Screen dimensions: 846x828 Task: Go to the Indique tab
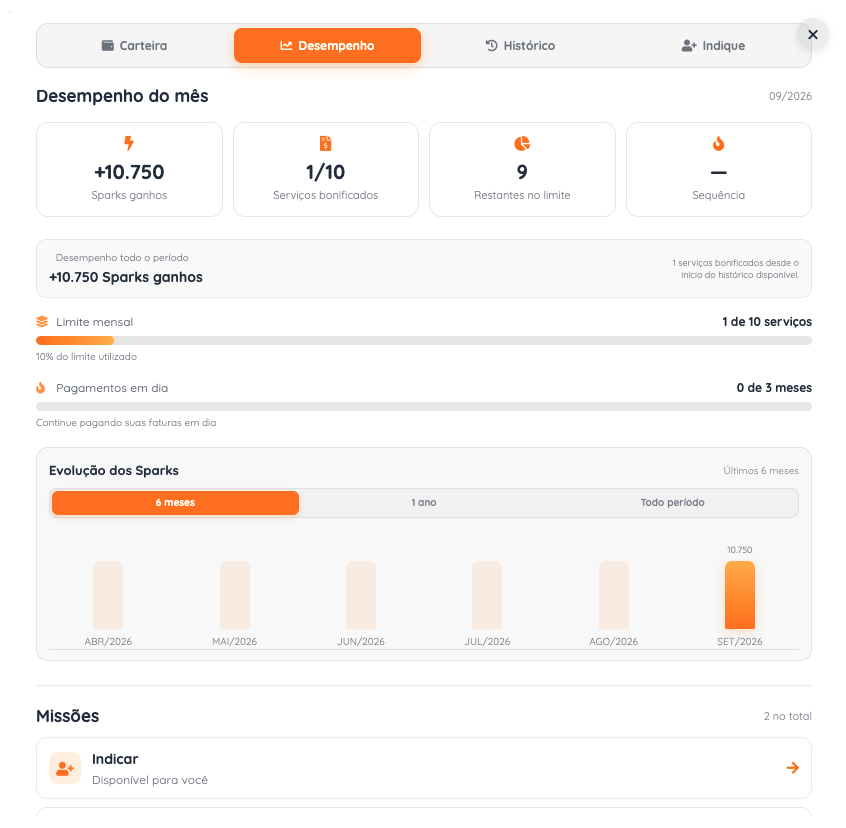click(x=713, y=46)
